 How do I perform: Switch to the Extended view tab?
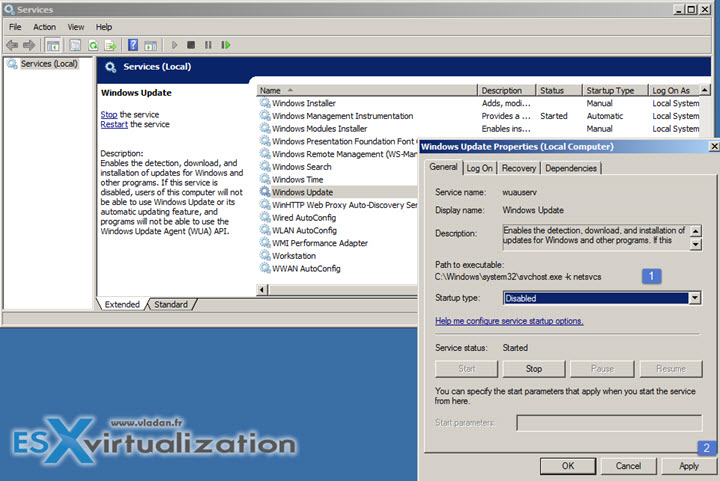pos(122,304)
